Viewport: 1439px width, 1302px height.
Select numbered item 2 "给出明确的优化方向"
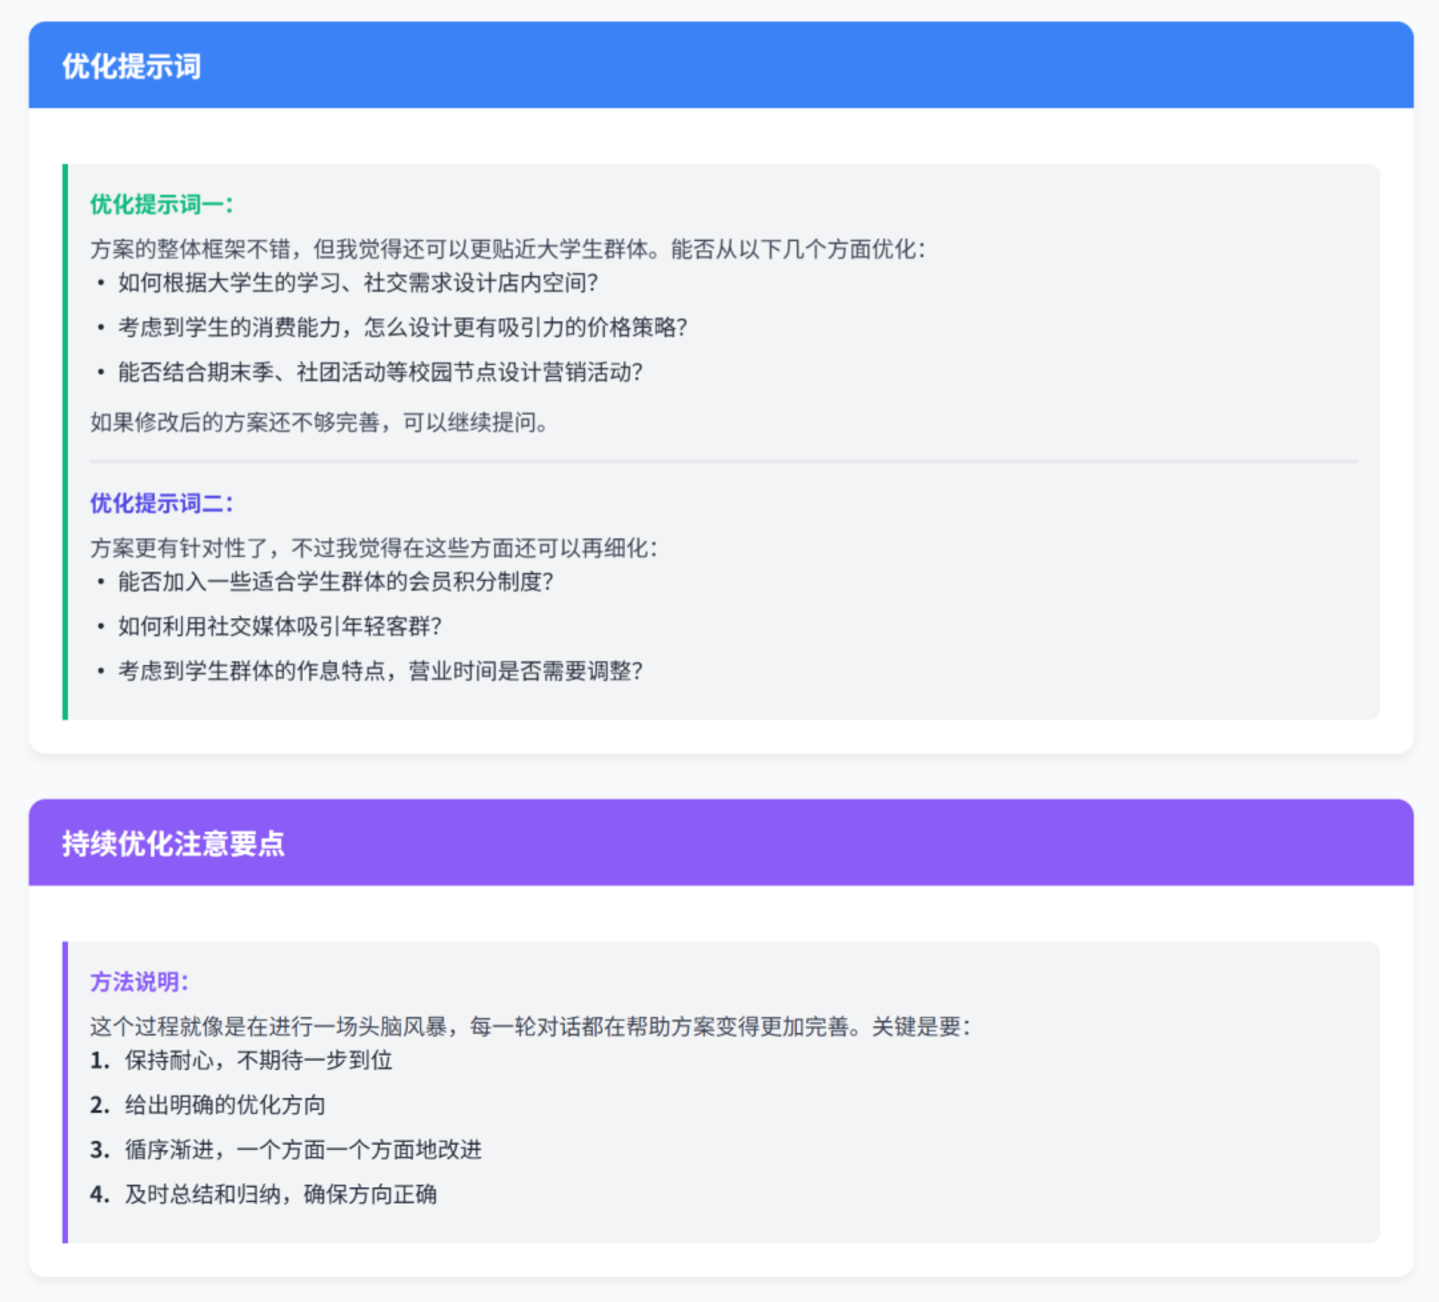click(x=224, y=1105)
